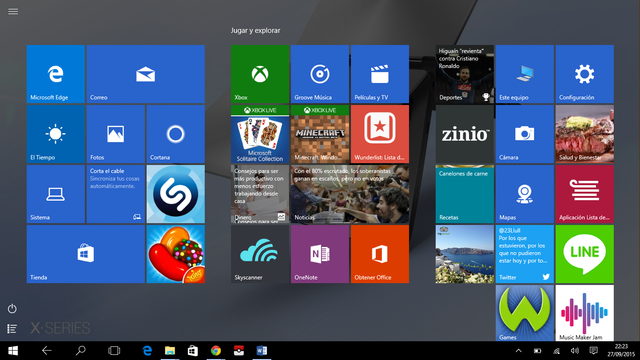
Task: Open the Noticias news tile
Action: pos(350,194)
